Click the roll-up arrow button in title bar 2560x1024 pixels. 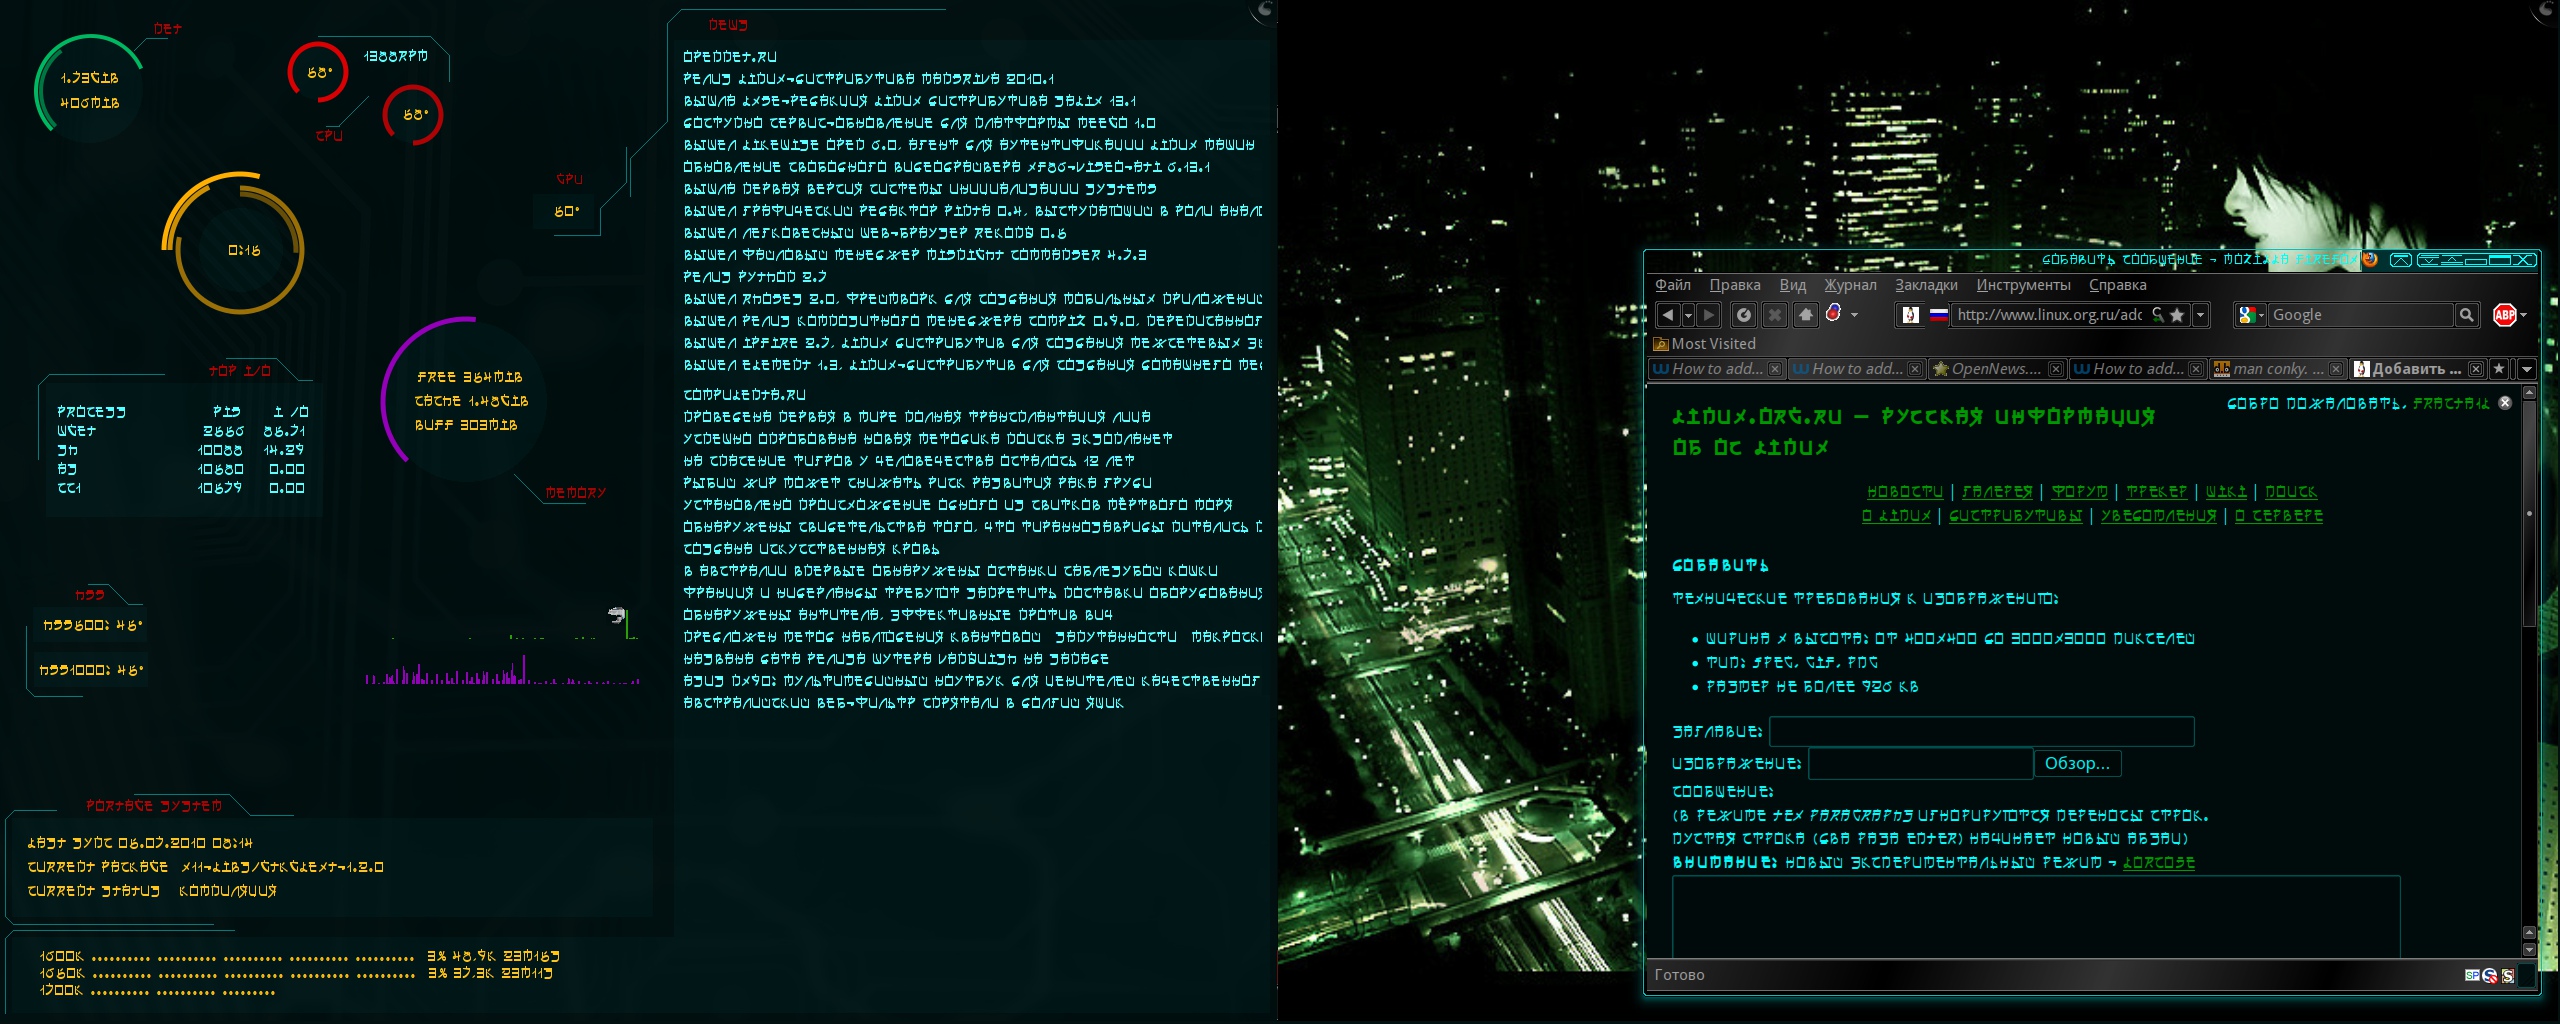click(x=2401, y=260)
